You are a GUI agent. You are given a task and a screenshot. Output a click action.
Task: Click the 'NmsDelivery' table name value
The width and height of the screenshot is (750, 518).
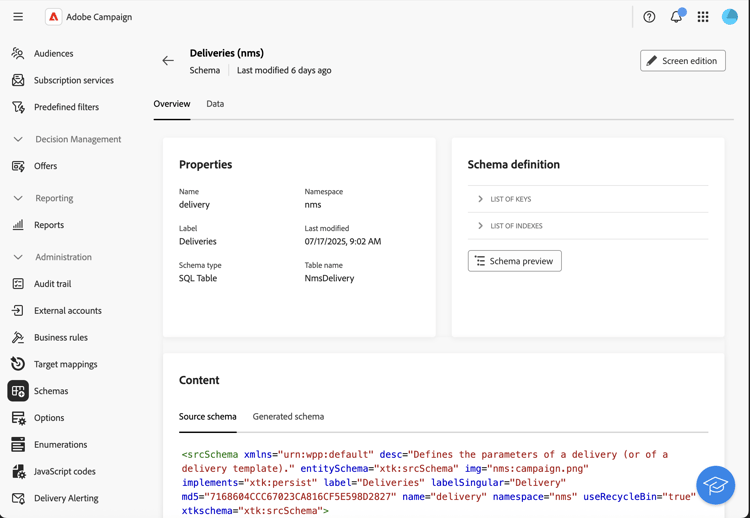[x=329, y=278]
